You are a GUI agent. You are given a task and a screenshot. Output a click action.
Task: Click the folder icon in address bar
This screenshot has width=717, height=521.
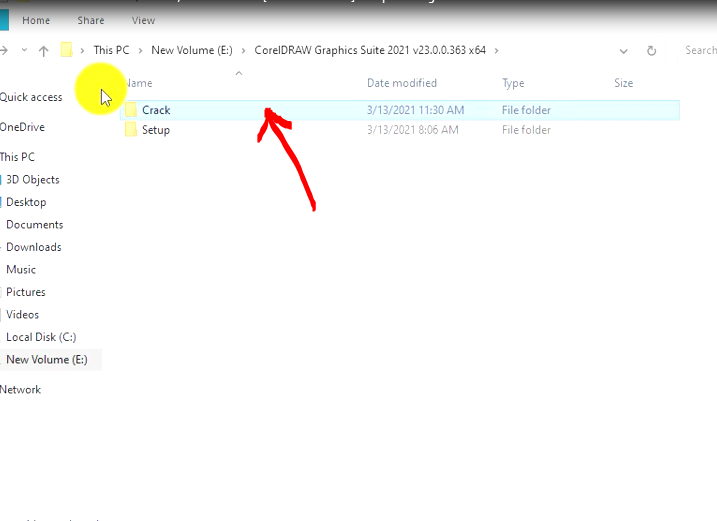click(66, 50)
